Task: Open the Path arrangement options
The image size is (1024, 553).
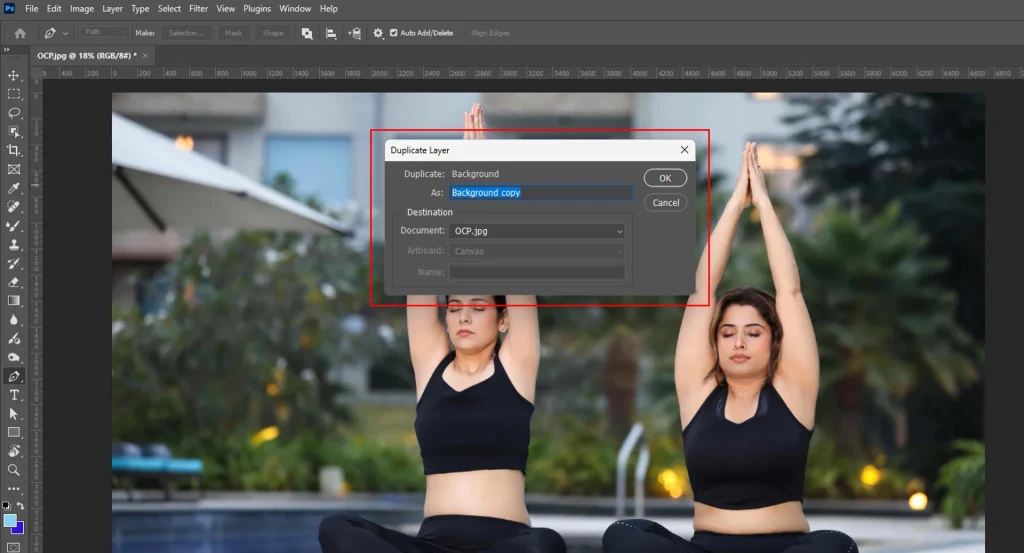Action: coord(355,33)
